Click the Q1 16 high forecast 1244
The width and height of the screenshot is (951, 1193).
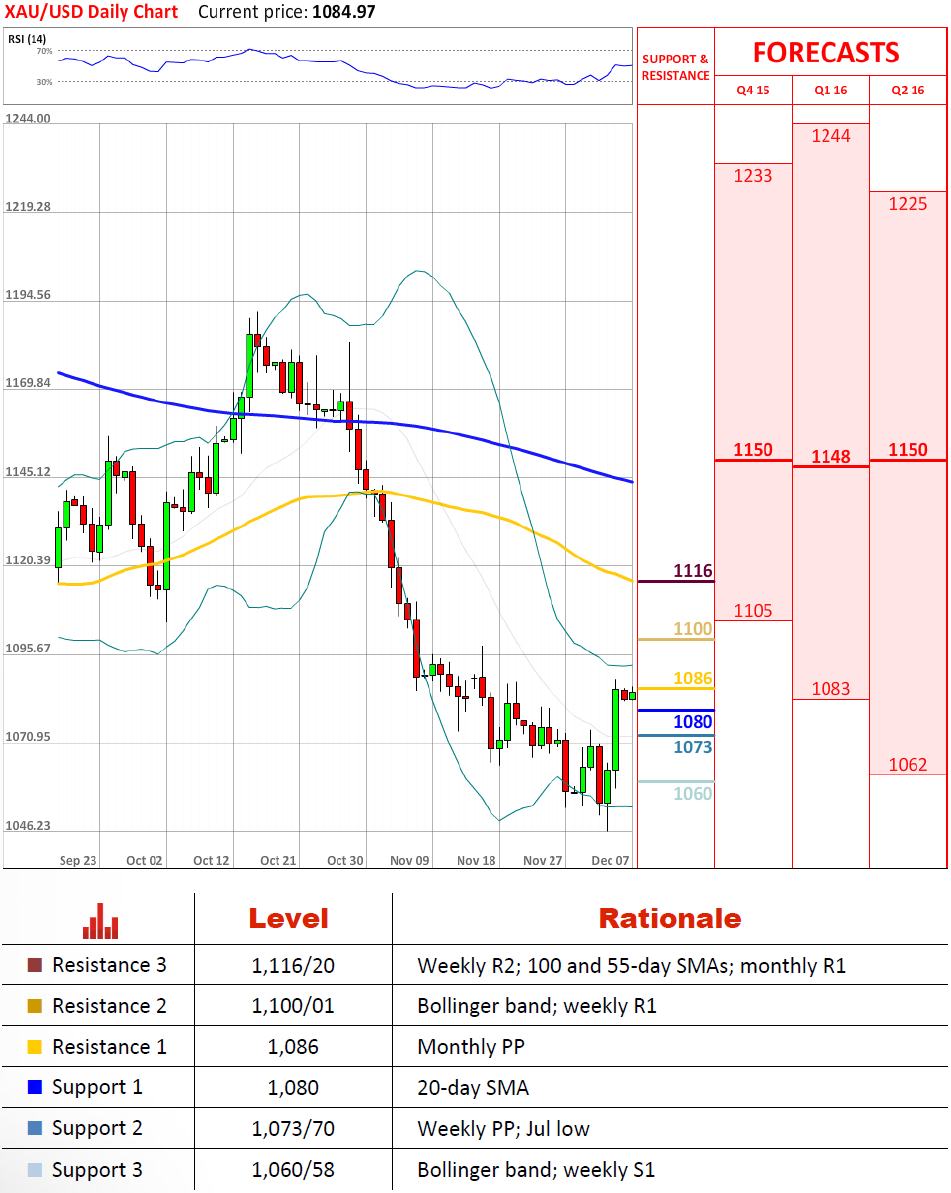coord(831,135)
